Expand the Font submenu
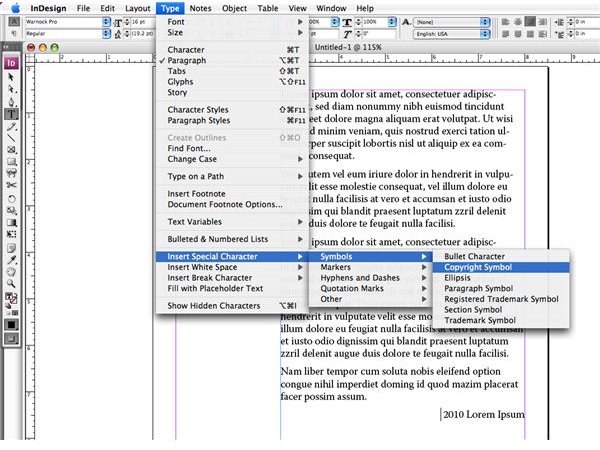This screenshot has width=600, height=450. click(232, 22)
